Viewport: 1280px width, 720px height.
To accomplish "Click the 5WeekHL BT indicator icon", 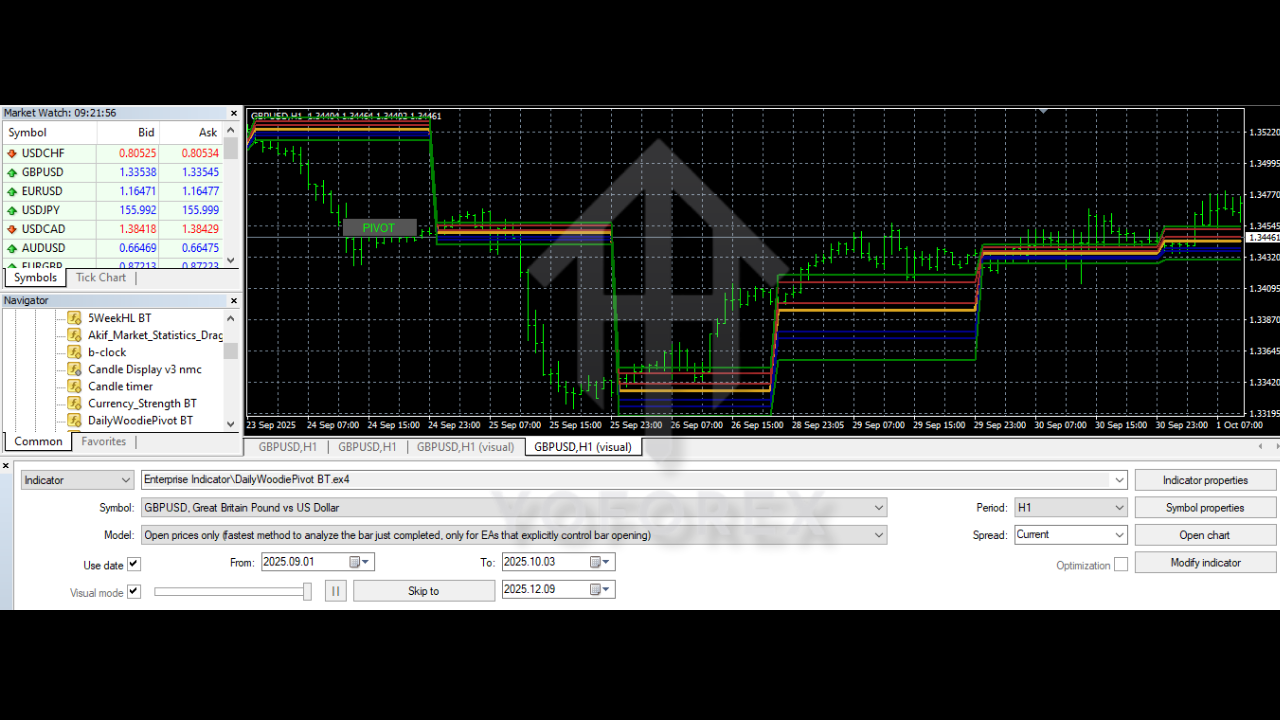I will (x=76, y=318).
